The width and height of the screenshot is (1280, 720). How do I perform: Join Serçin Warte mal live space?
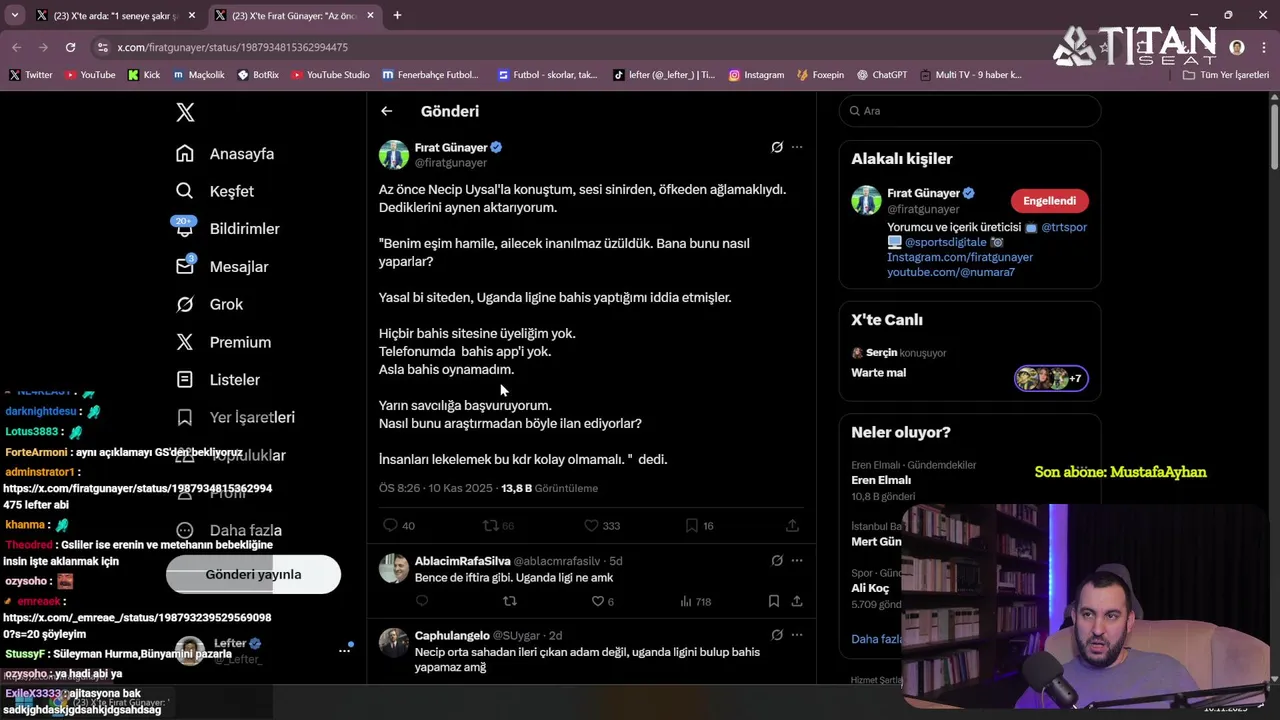(x=970, y=364)
